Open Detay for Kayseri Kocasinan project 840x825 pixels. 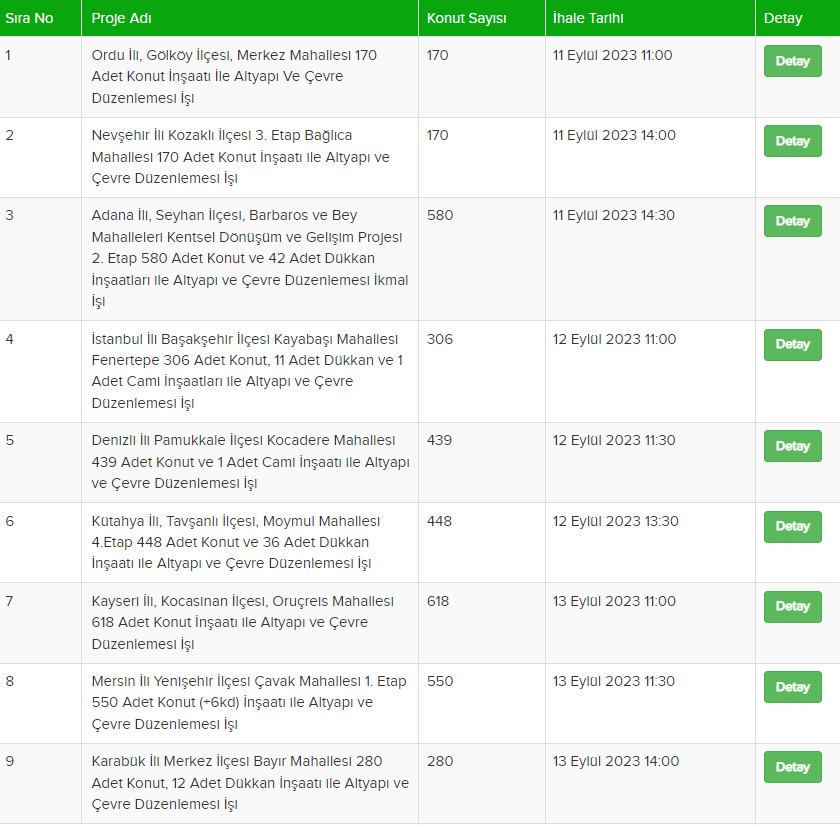click(792, 606)
